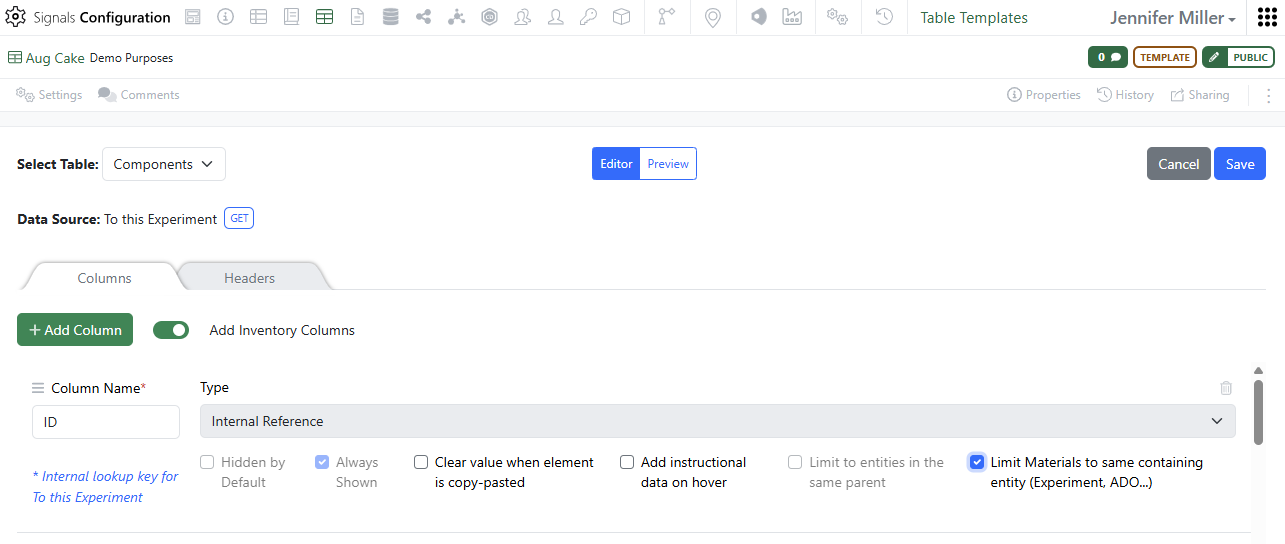Click the green Add Column button
1285x544 pixels.
pos(75,330)
